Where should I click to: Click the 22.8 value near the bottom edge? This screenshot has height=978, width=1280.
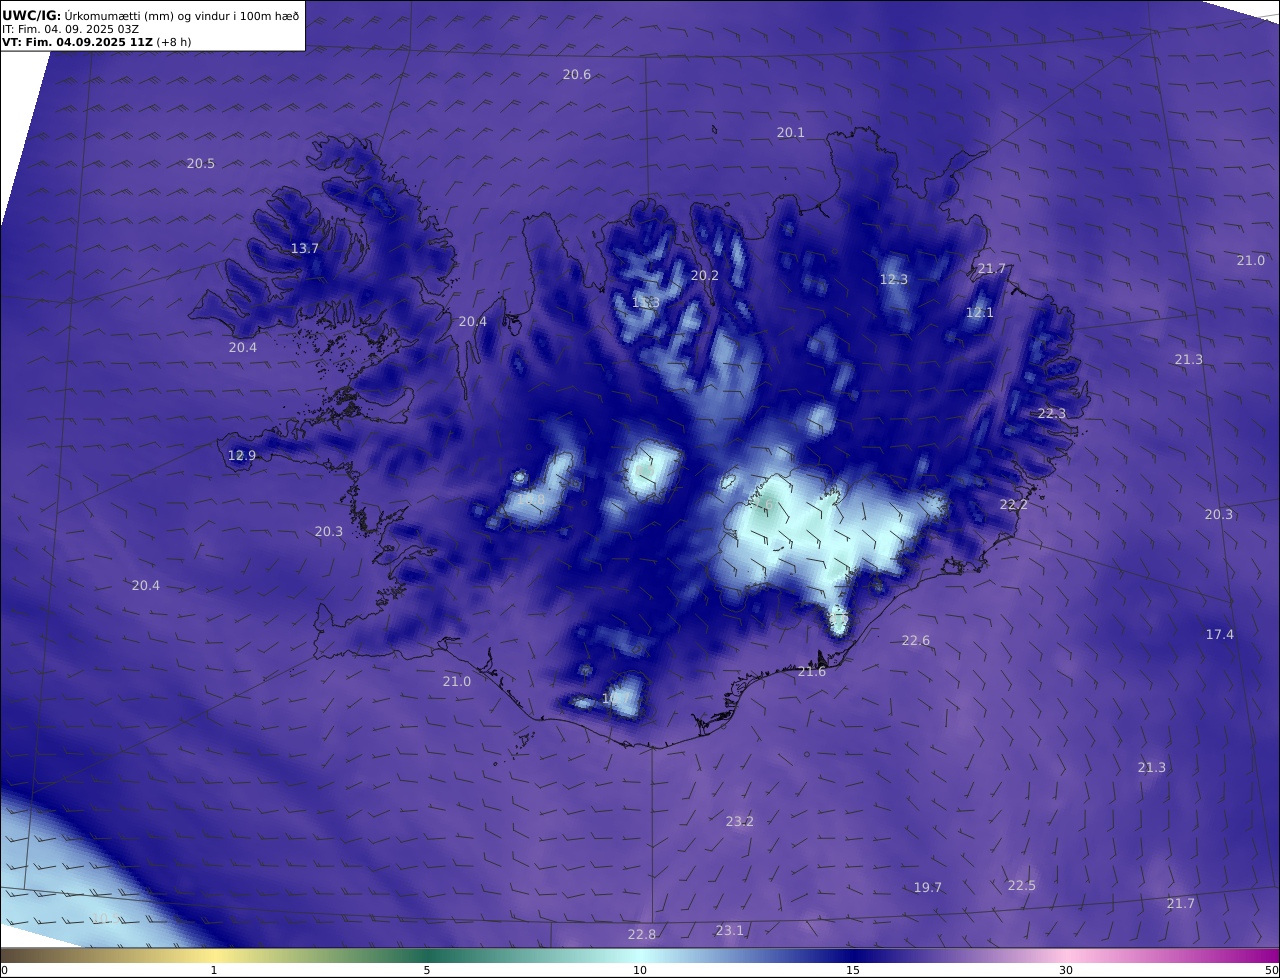point(641,935)
